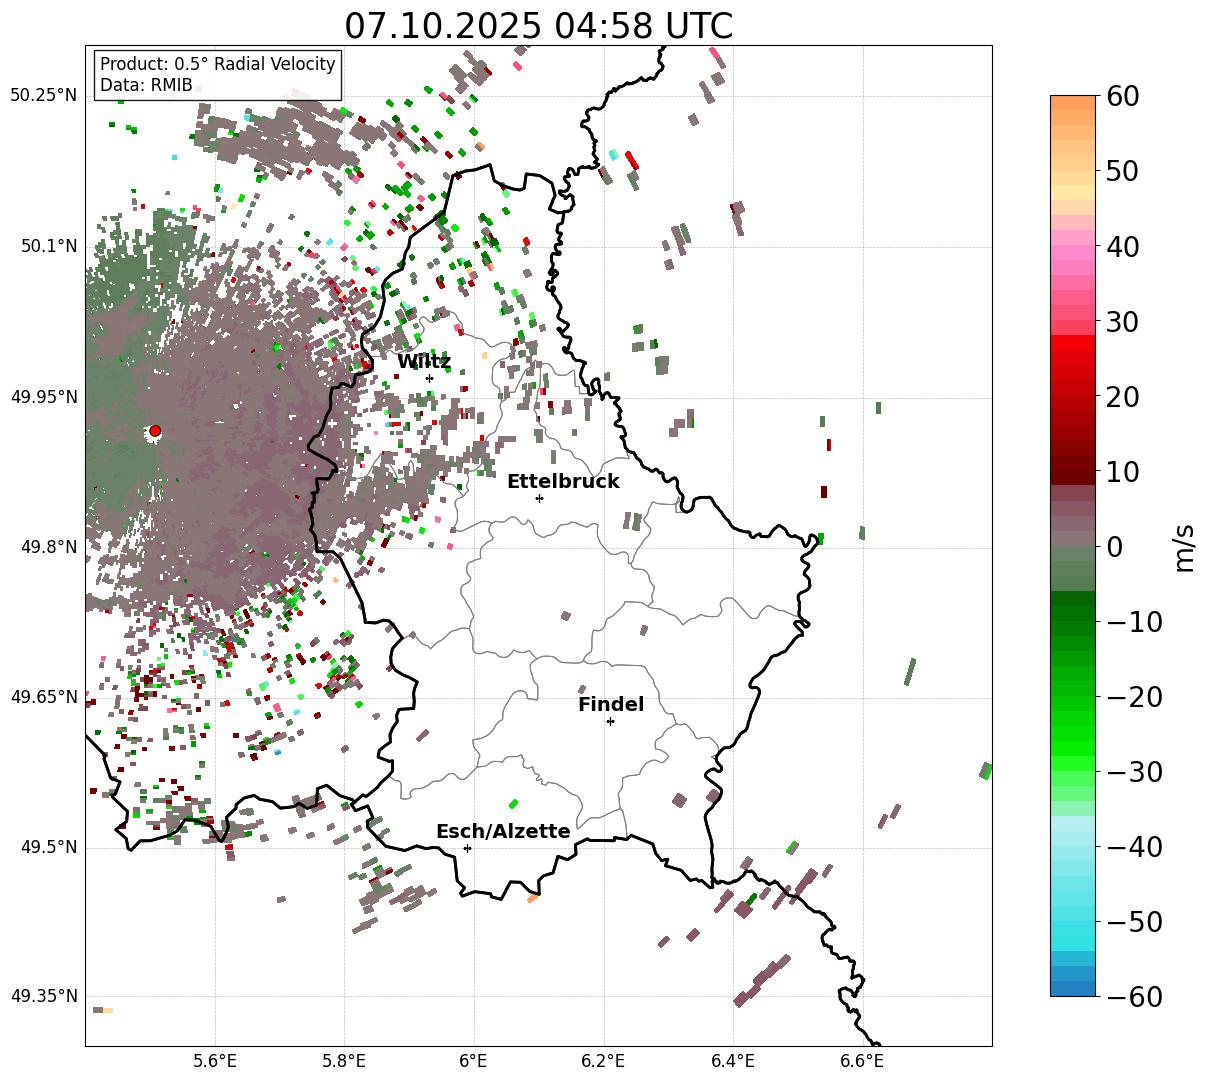The image size is (1207, 1081).
Task: Click the colorbar value 60
Action: coord(1124,96)
